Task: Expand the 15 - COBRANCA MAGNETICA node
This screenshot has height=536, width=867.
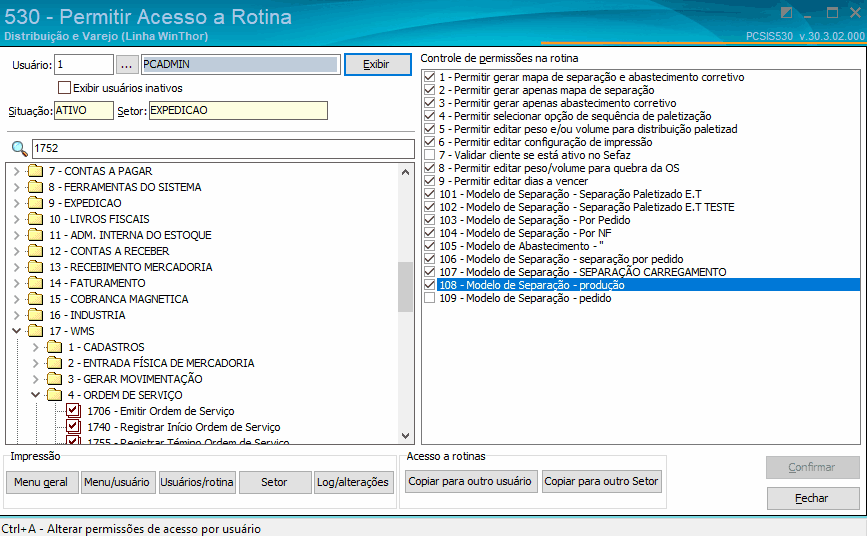Action: tap(17, 299)
